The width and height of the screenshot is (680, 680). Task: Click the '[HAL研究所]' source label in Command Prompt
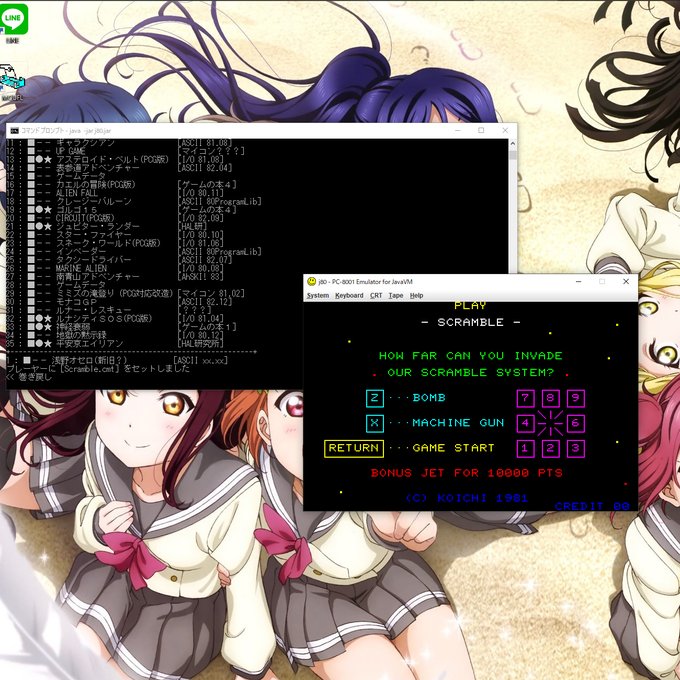point(201,343)
